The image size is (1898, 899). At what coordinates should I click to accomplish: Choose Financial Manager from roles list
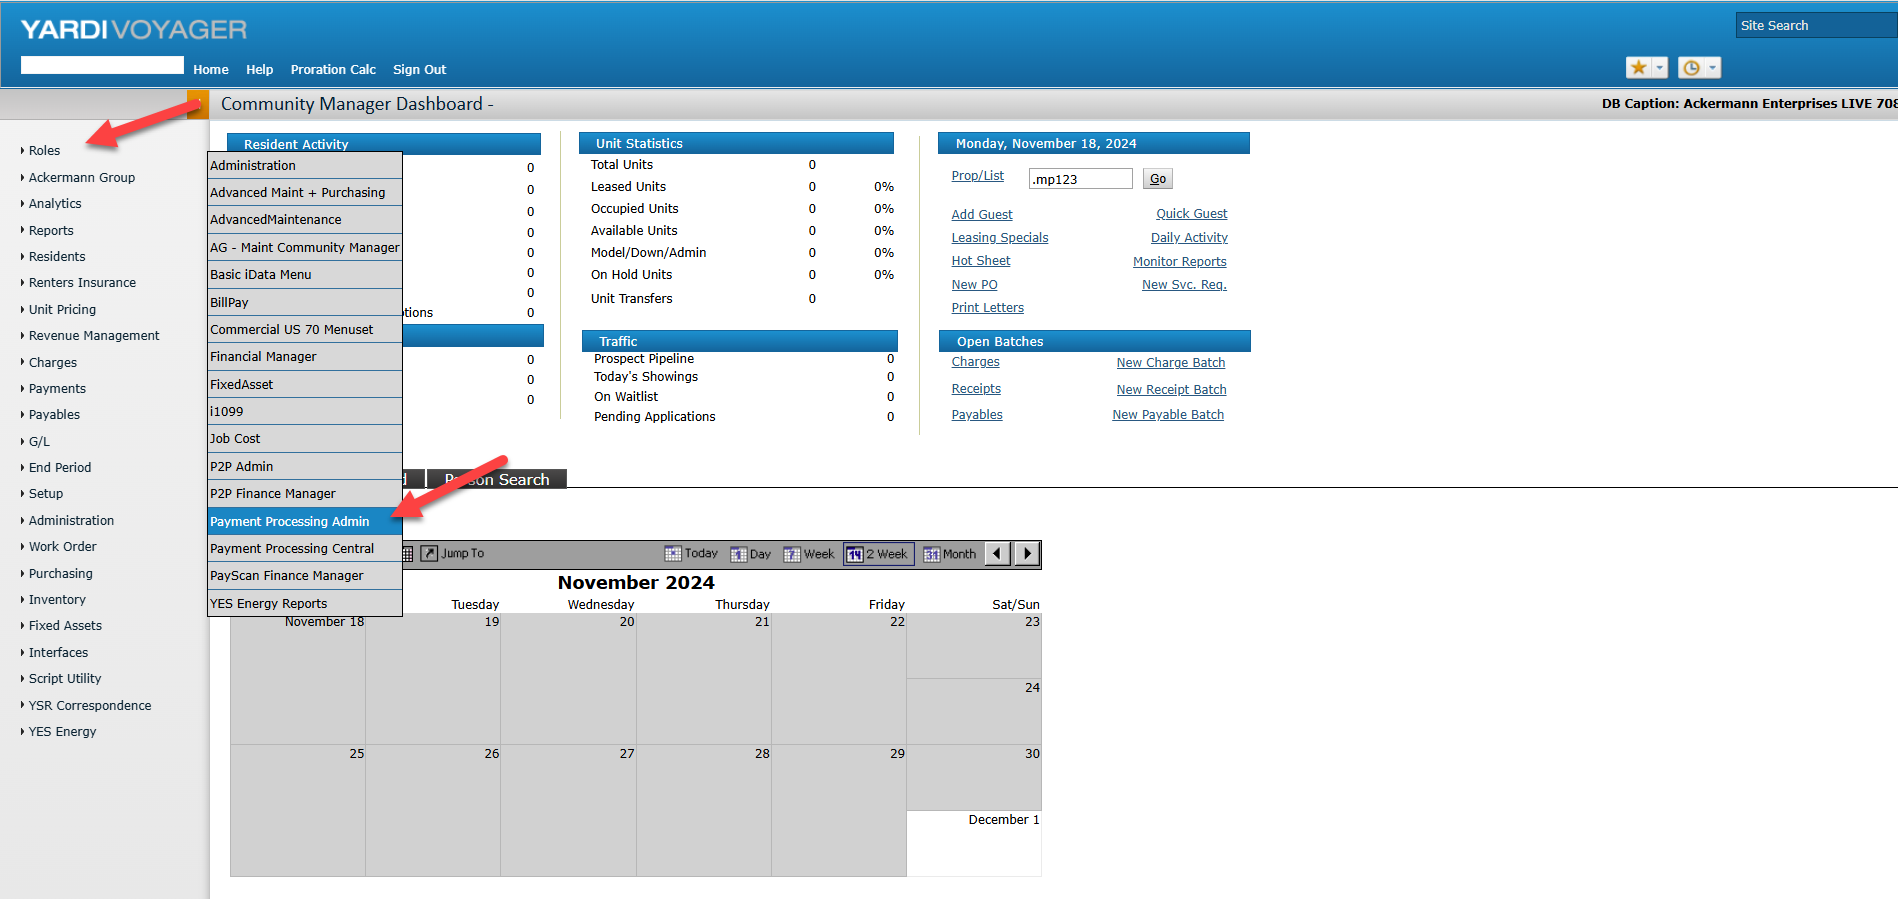pos(263,357)
